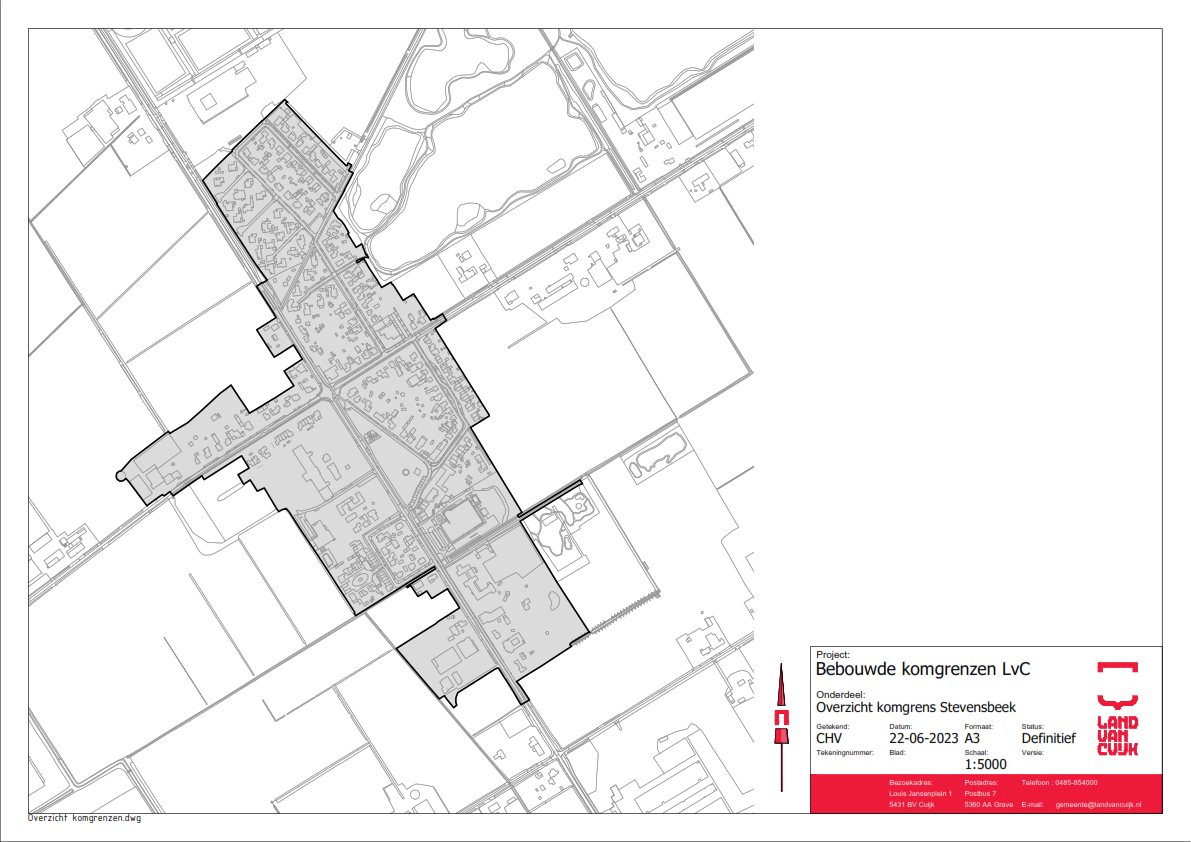This screenshot has width=1191, height=842.
Task: Click the email address gemeente@landvancuijk.nl
Action: [1097, 805]
